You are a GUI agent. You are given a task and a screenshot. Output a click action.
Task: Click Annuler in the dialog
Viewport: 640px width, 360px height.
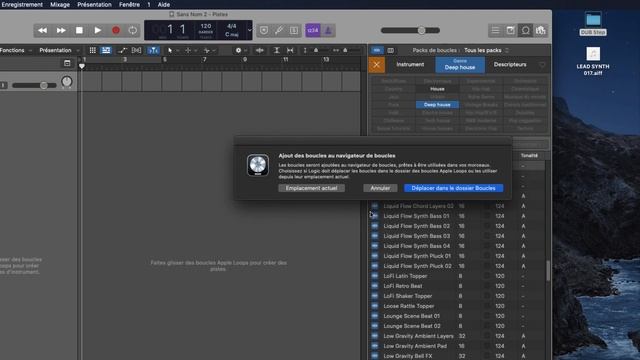380,188
